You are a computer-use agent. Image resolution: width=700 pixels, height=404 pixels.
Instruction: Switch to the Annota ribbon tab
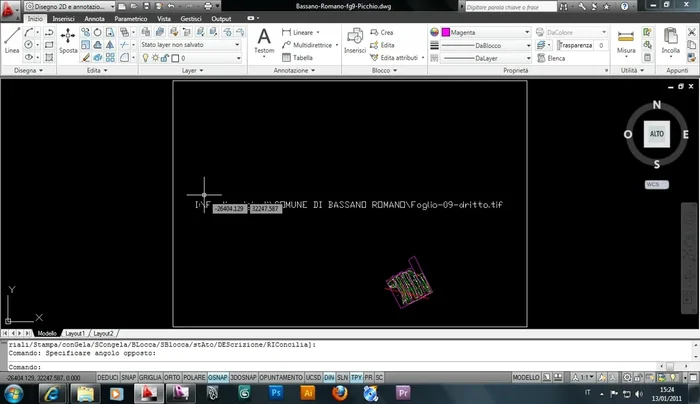[x=95, y=19]
